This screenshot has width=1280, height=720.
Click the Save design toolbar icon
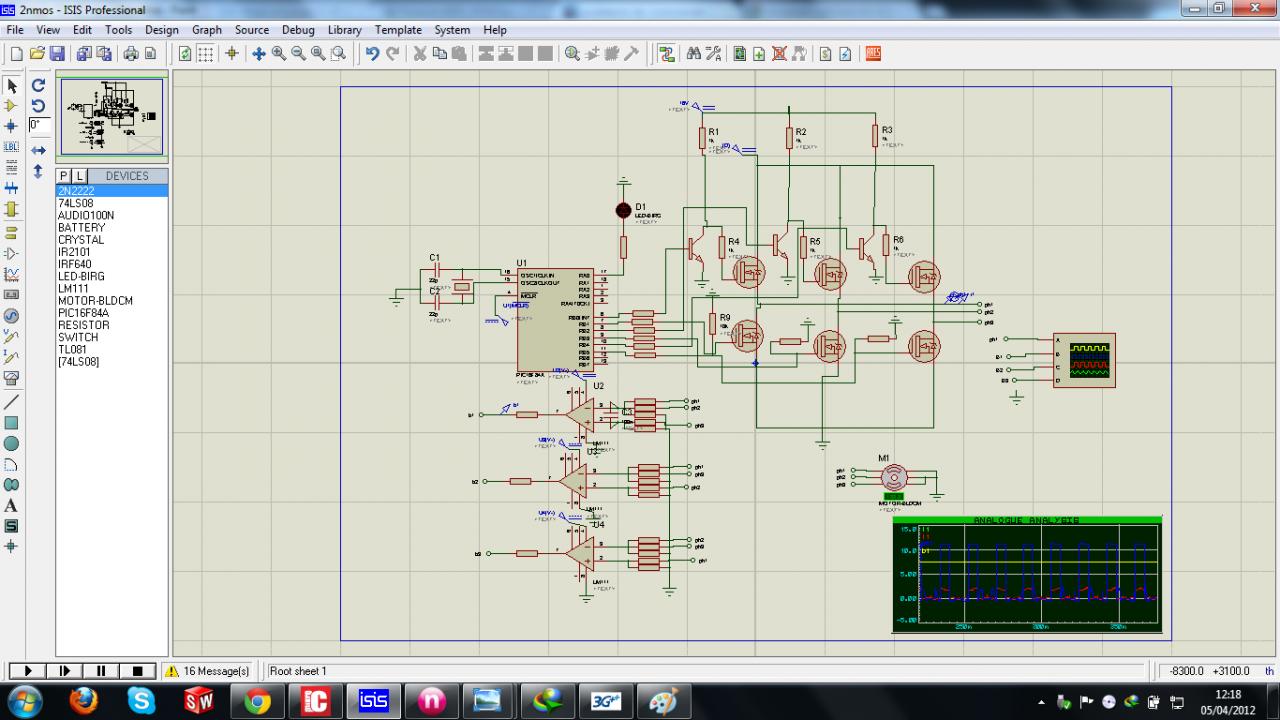[x=57, y=54]
